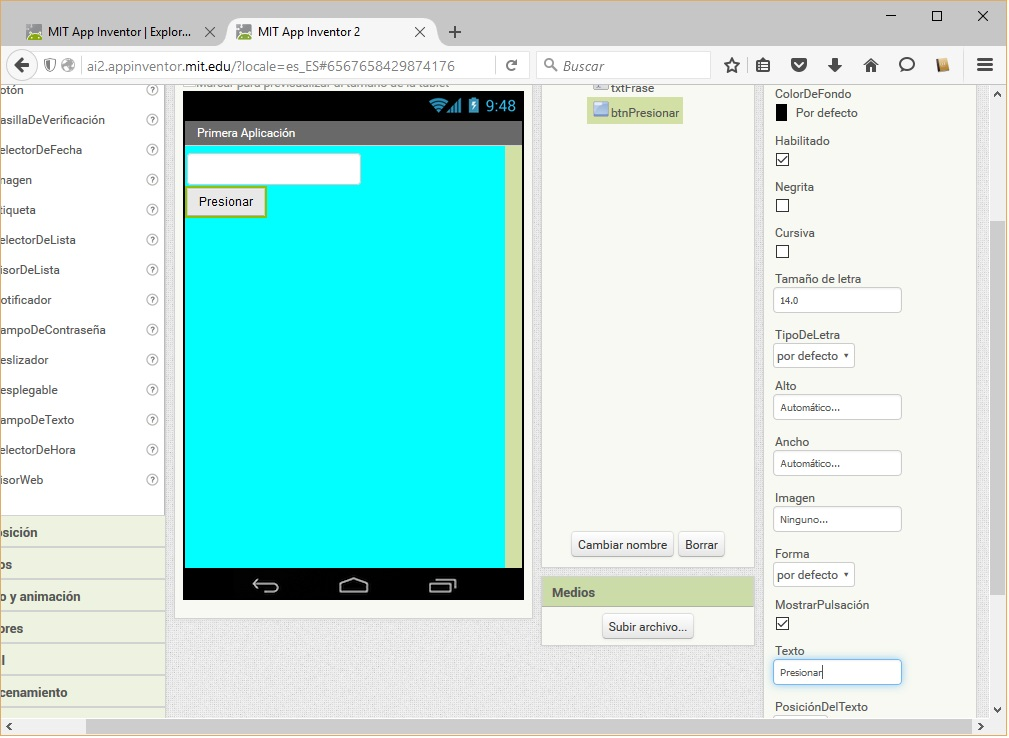The height and width of the screenshot is (738, 1009).
Task: Click the page reload icon
Action: [511, 65]
